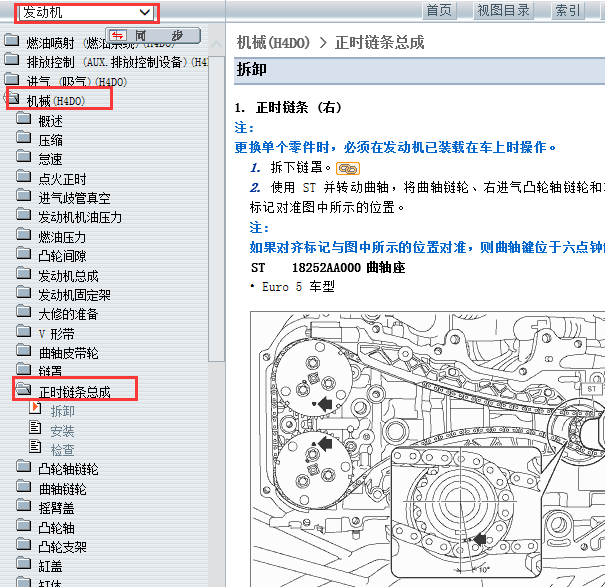Click the folder icon next to 凸轮轴链轮
The image size is (605, 587).
click(x=24, y=467)
